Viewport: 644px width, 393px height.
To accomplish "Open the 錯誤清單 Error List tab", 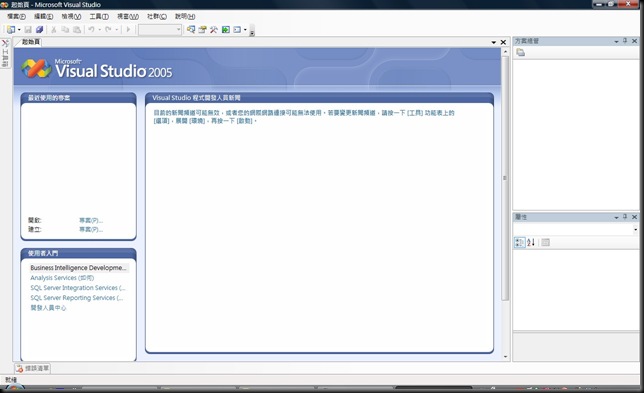I will coord(33,368).
